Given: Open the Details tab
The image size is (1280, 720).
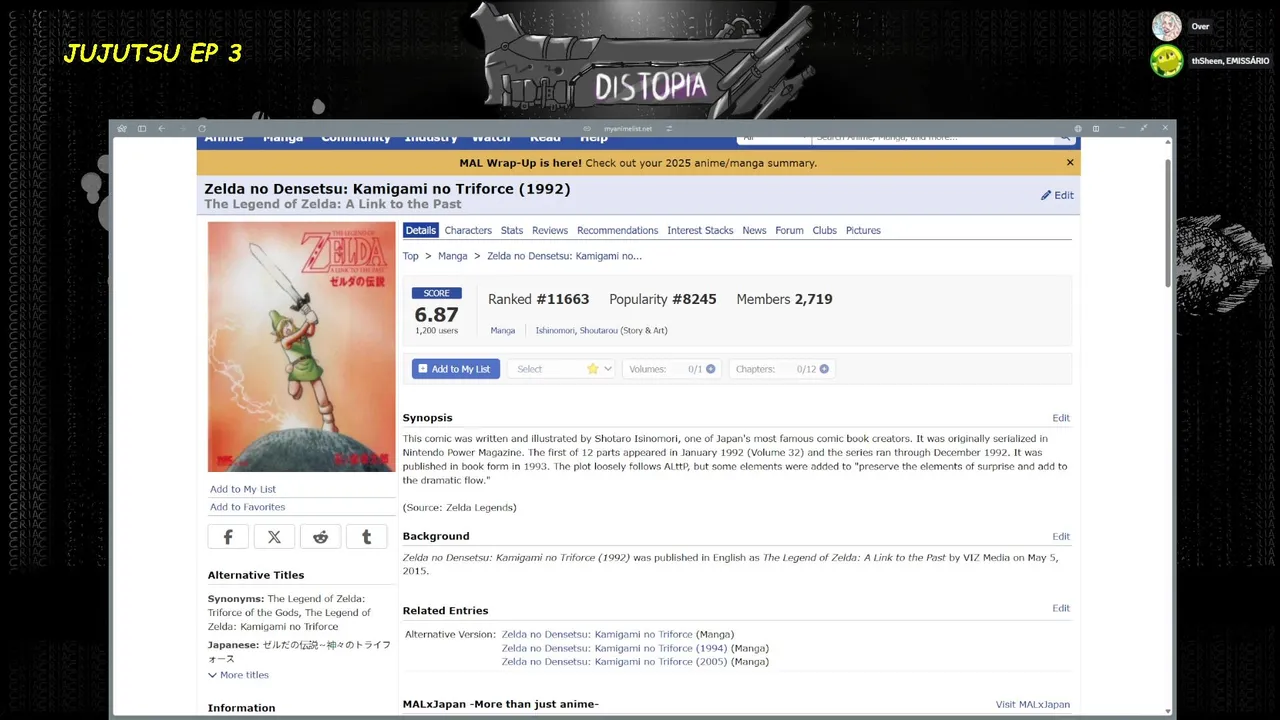Looking at the screenshot, I should click(x=420, y=230).
